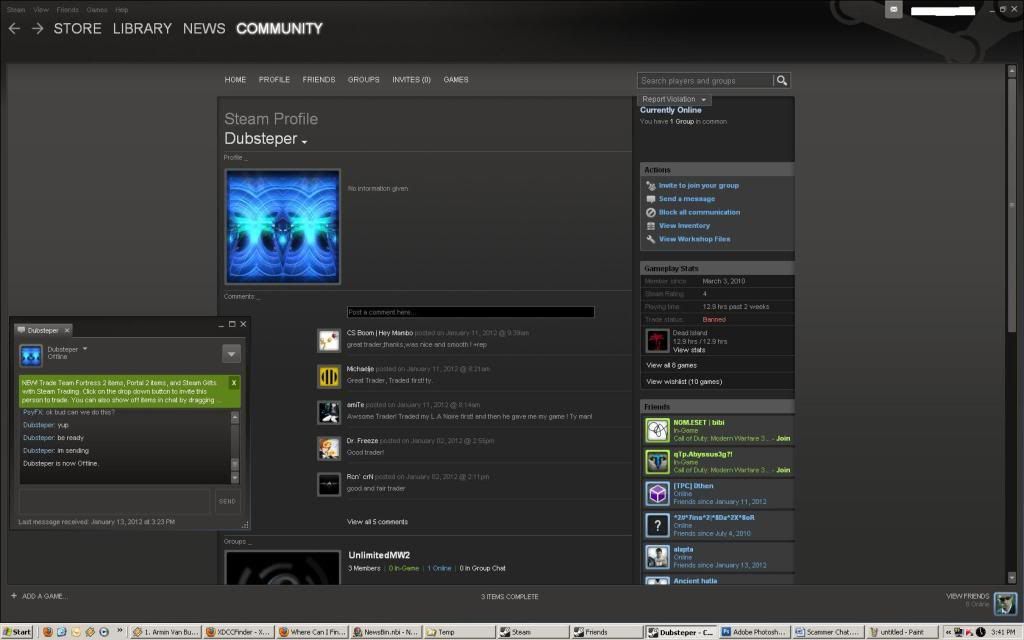Screen dimensions: 1024x640
Task: Join NOM.ESET | bibi's game
Action: tap(783, 439)
